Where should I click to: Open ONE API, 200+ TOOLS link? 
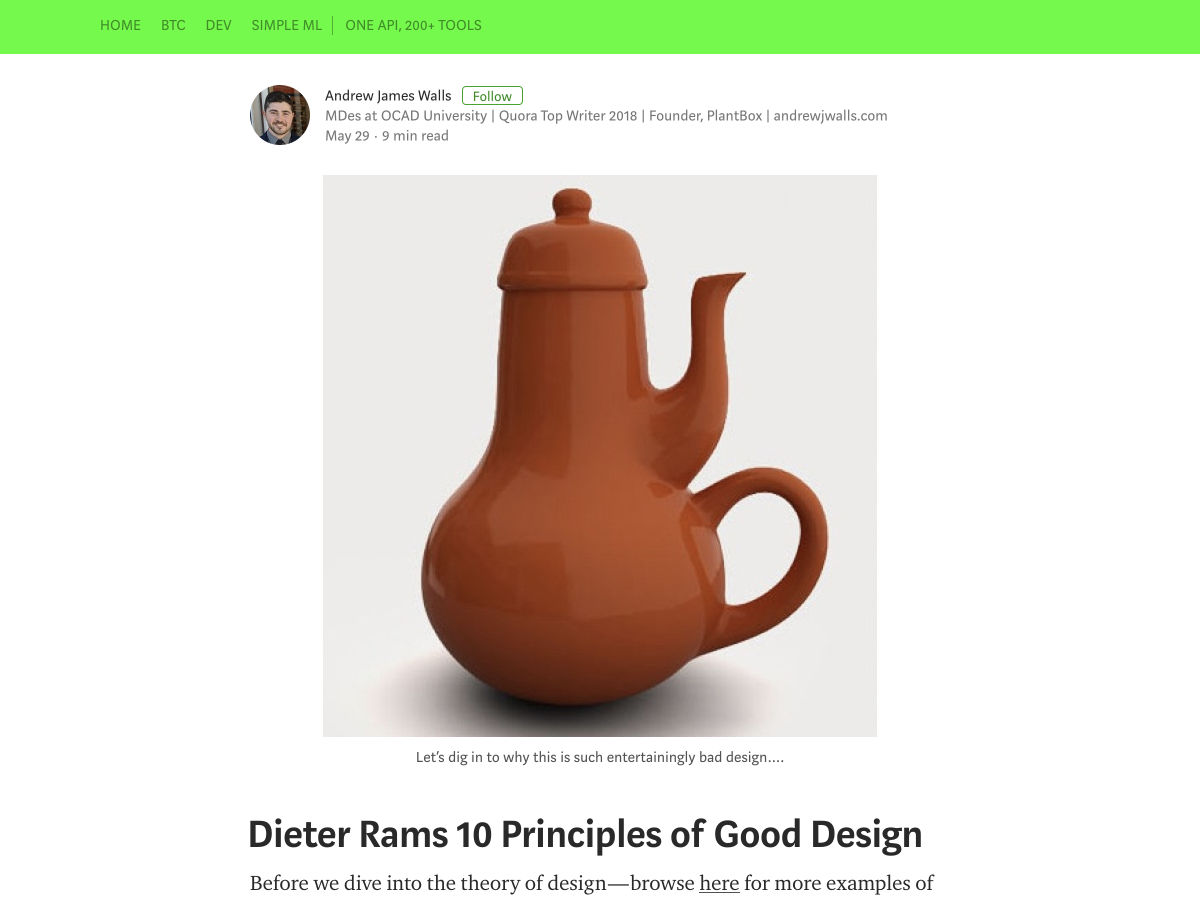tap(413, 25)
